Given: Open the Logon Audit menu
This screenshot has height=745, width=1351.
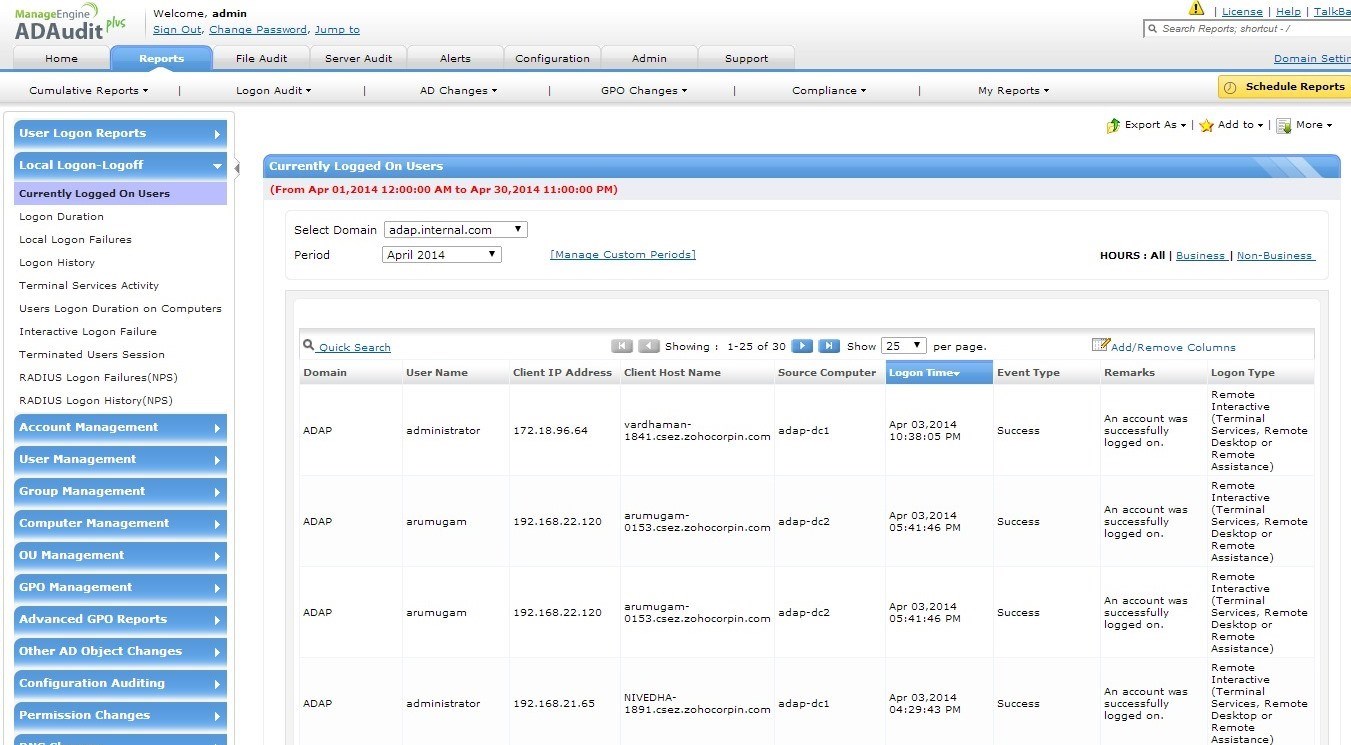Looking at the screenshot, I should click(273, 91).
